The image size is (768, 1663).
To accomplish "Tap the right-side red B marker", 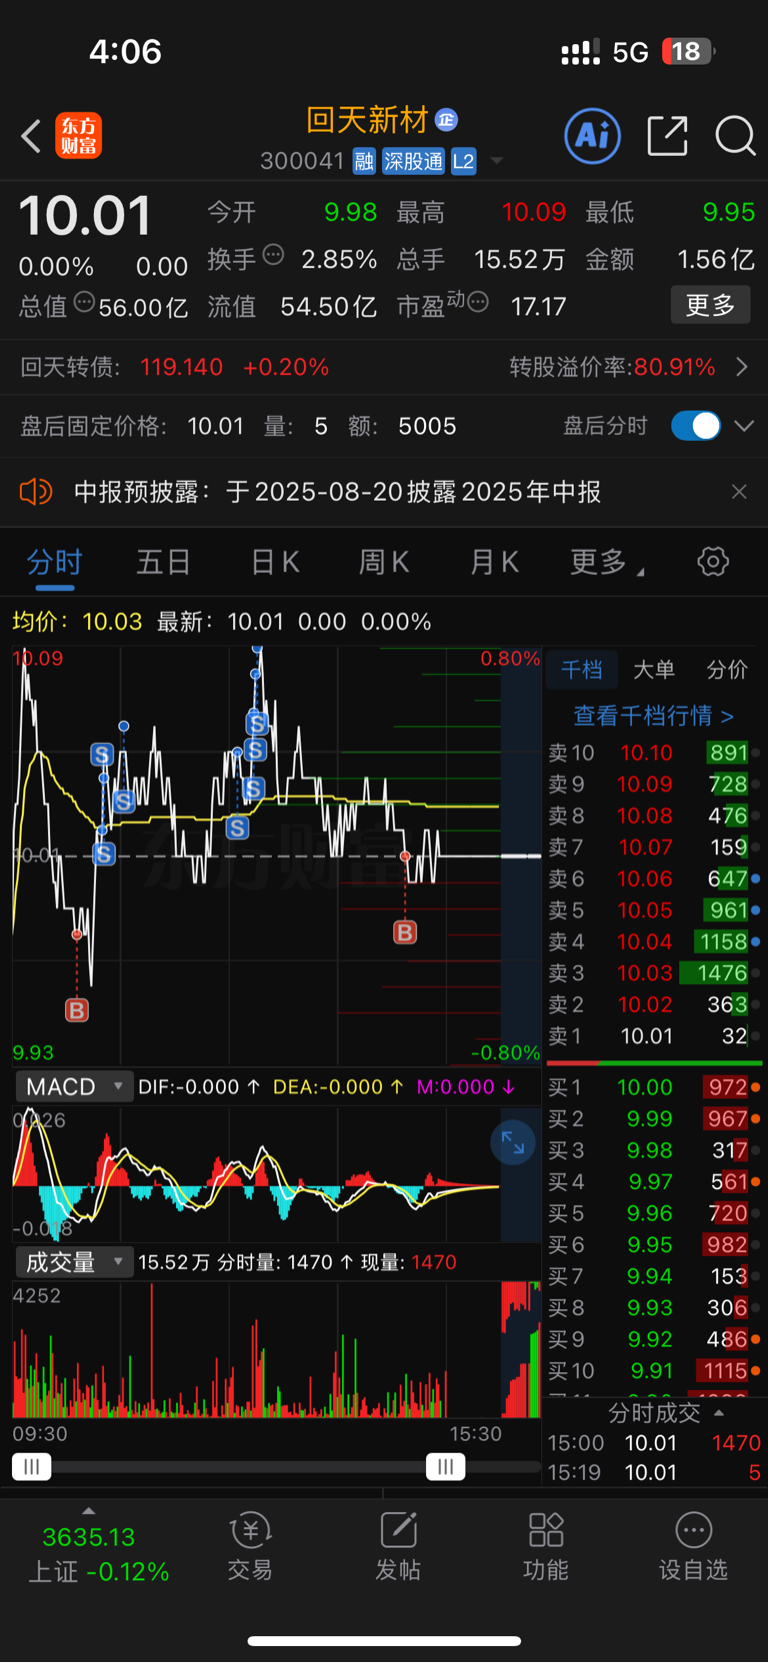I will (x=405, y=932).
